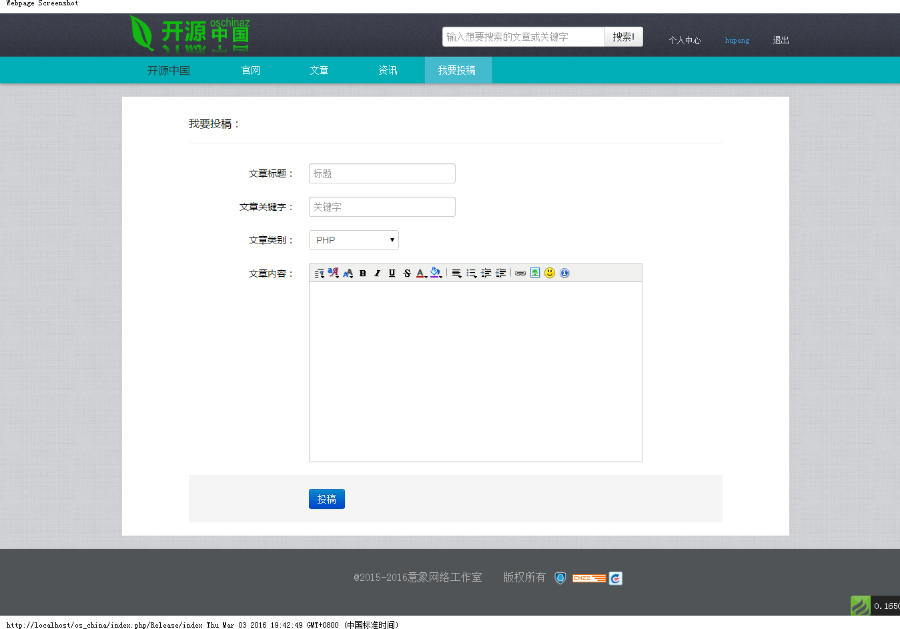Open the emoticon smiley picker

click(549, 271)
